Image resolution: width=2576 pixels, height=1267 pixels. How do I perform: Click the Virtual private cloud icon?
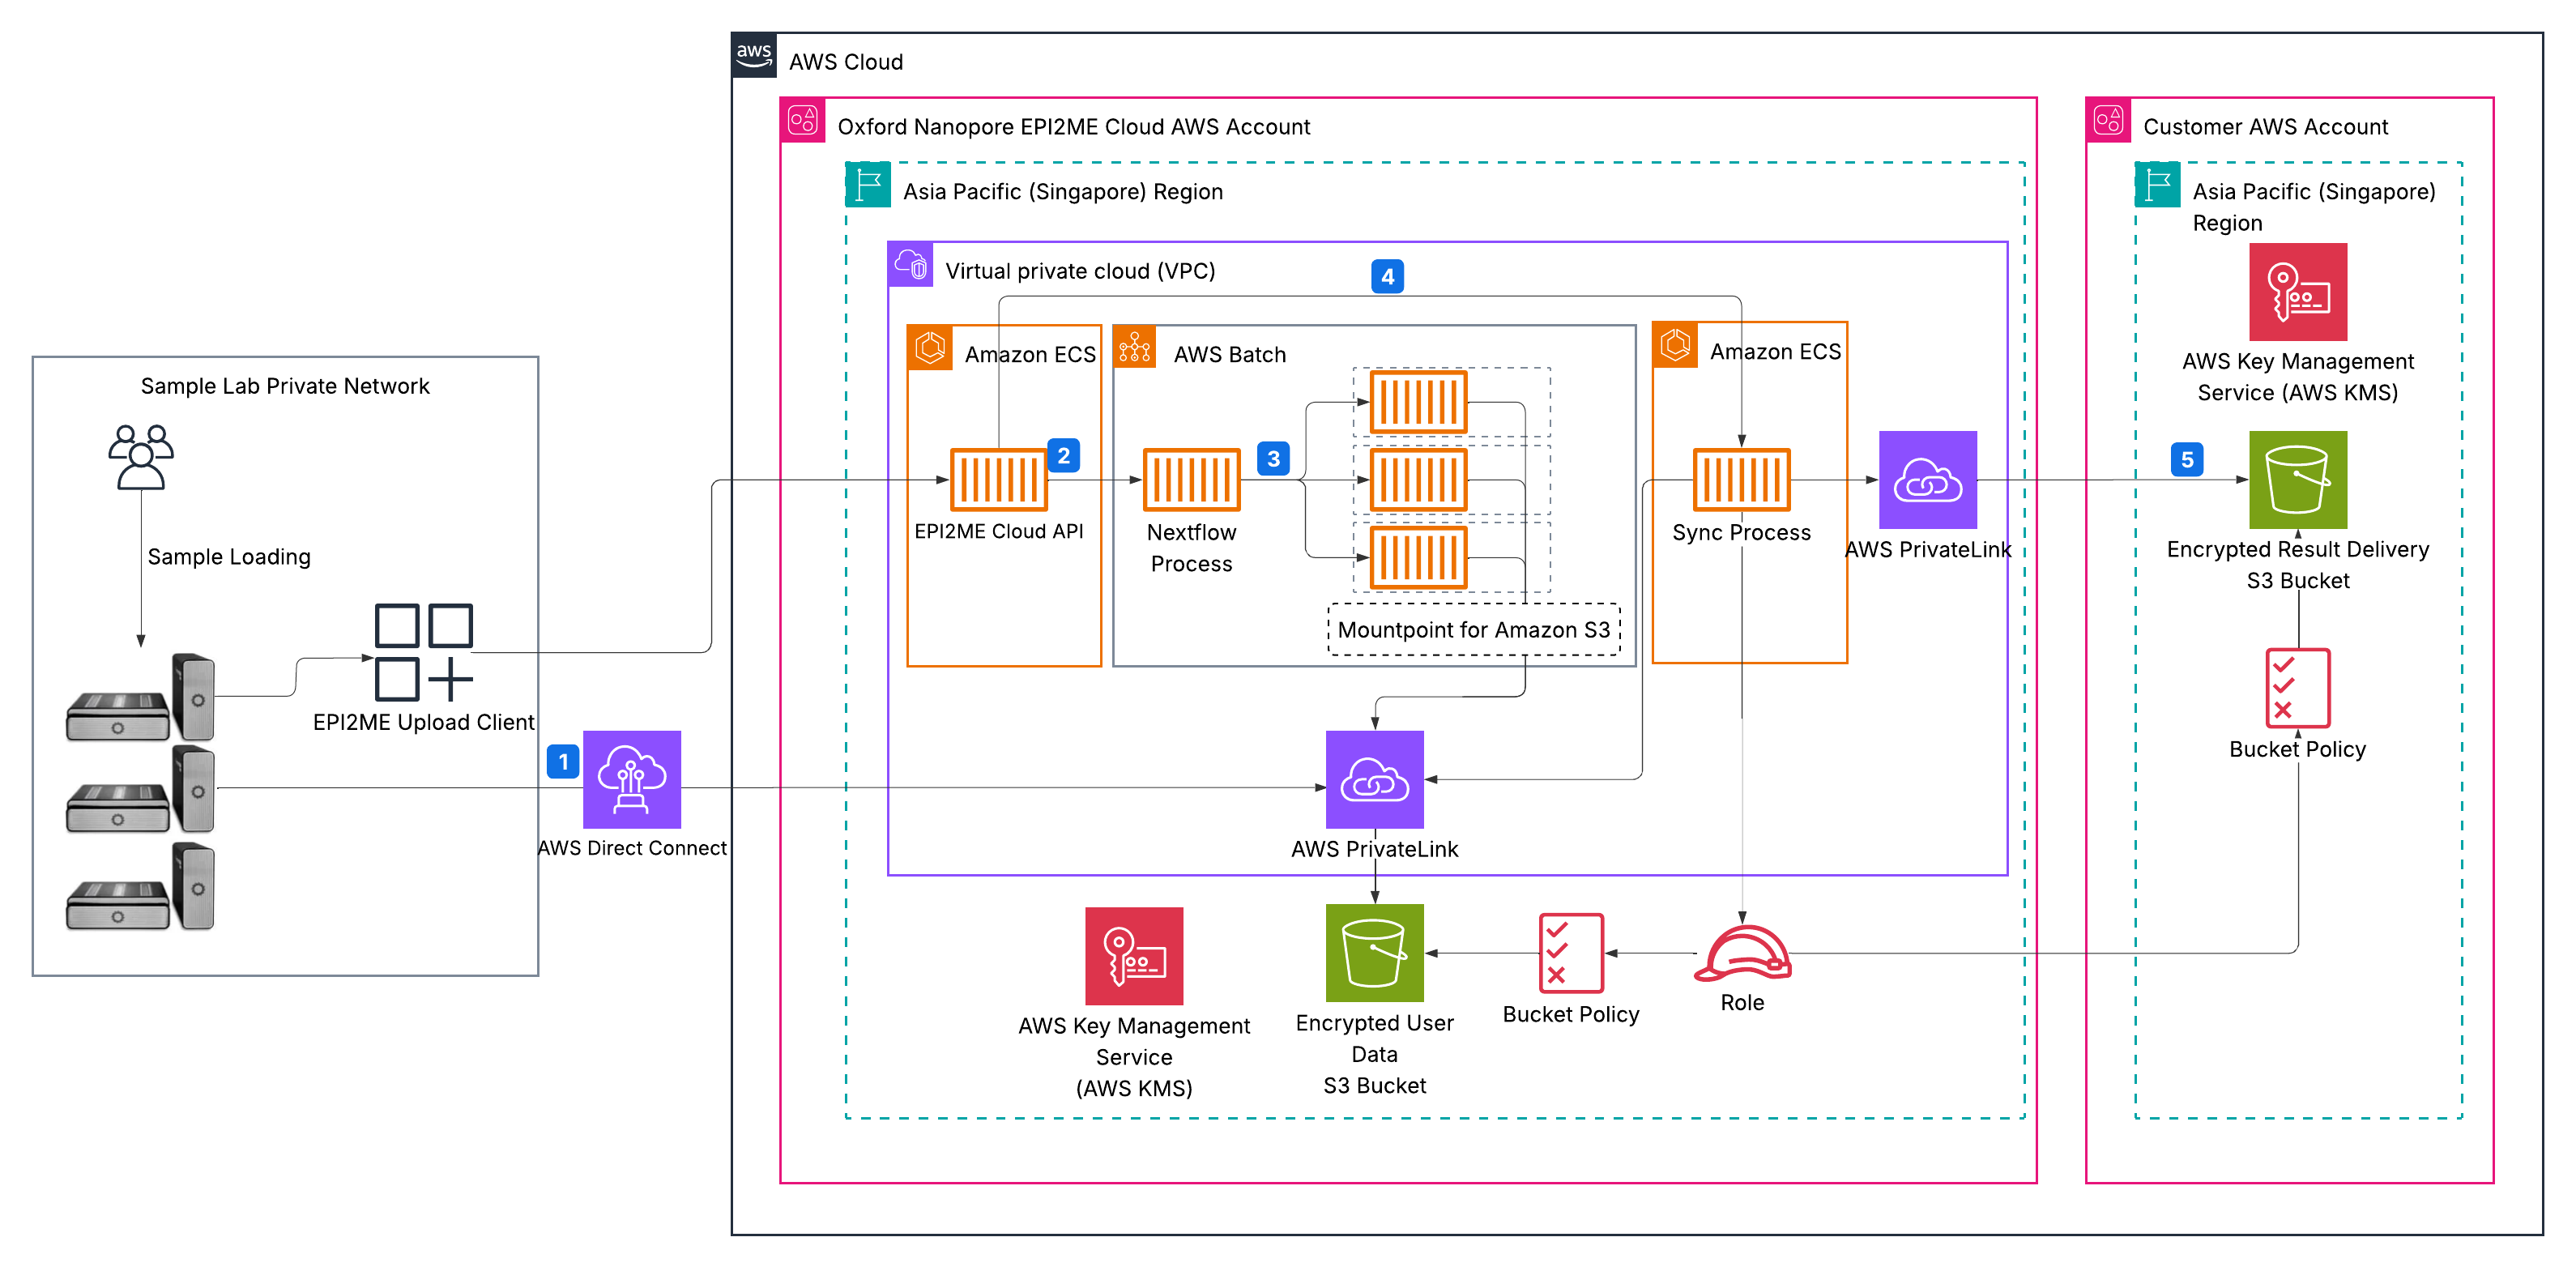pyautogui.click(x=911, y=265)
